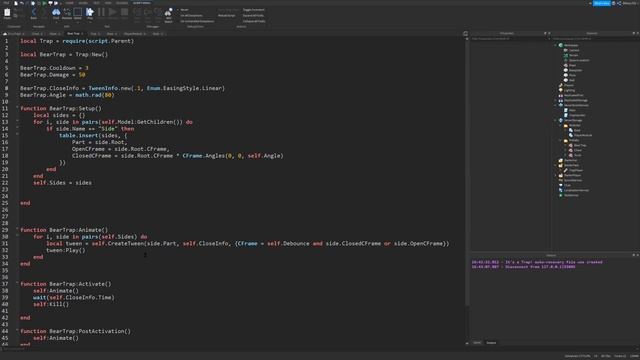Choose On Unhandled Exceptions option

(x=197, y=21)
